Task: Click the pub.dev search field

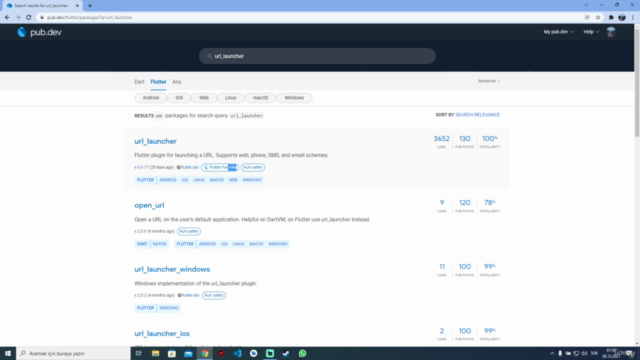Action: click(317, 56)
